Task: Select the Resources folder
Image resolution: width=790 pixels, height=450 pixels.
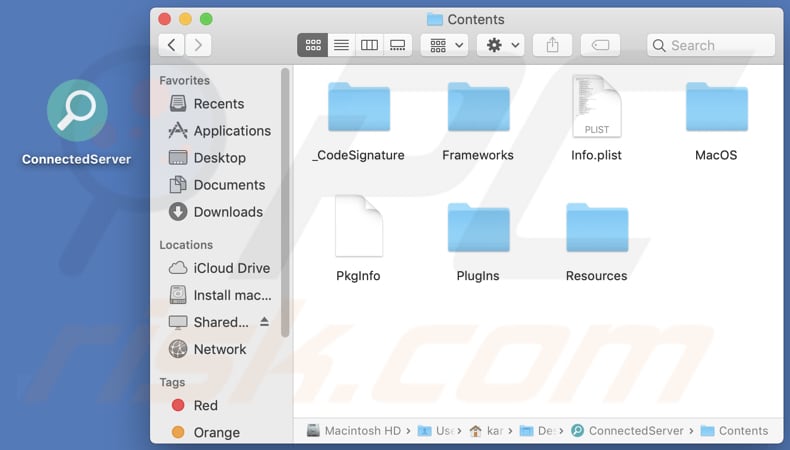Action: (597, 228)
